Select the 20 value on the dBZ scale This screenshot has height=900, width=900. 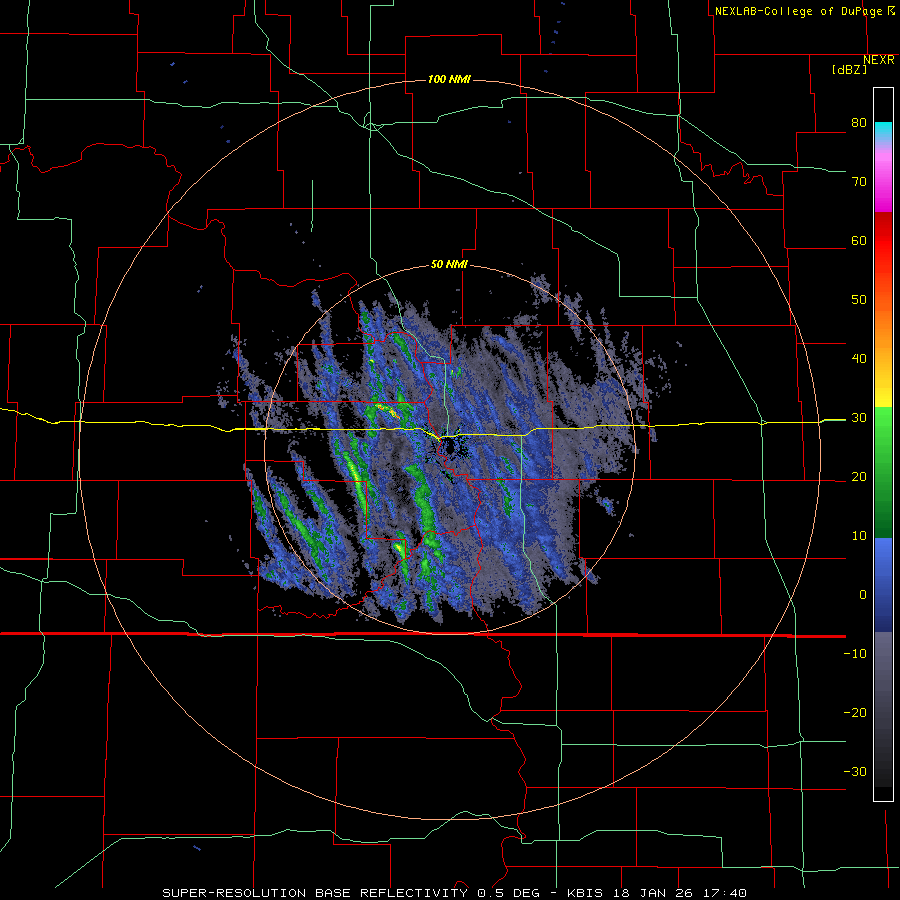[859, 477]
